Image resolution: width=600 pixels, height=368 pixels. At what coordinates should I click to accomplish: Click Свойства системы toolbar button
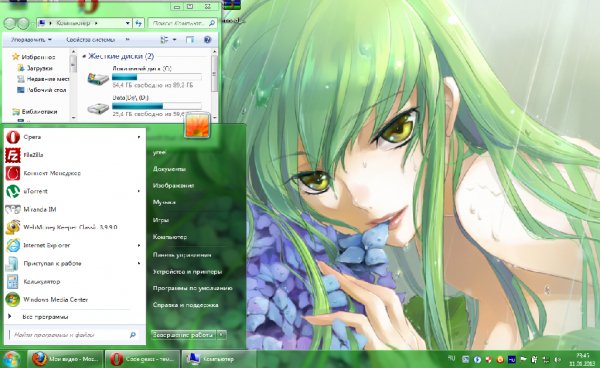(90, 40)
